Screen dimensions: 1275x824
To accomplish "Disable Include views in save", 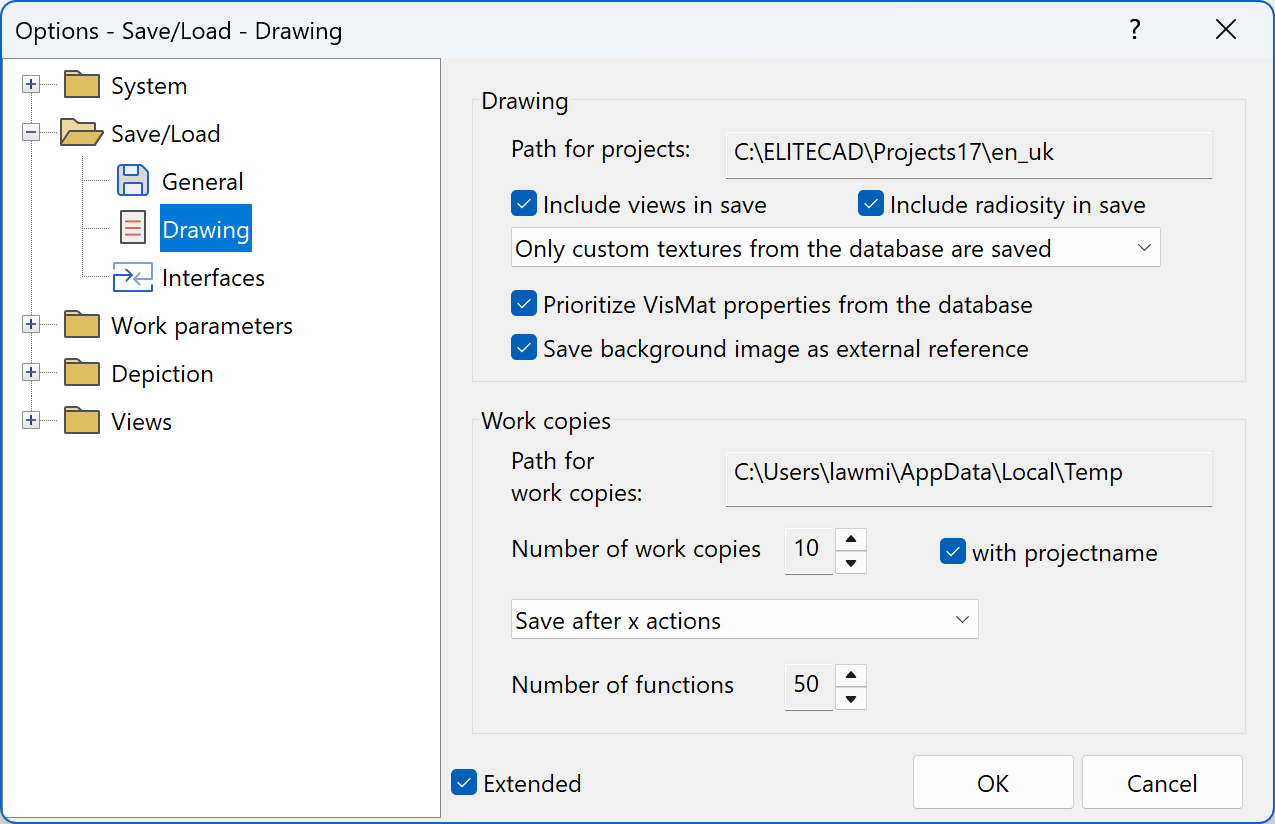I will [x=523, y=203].
